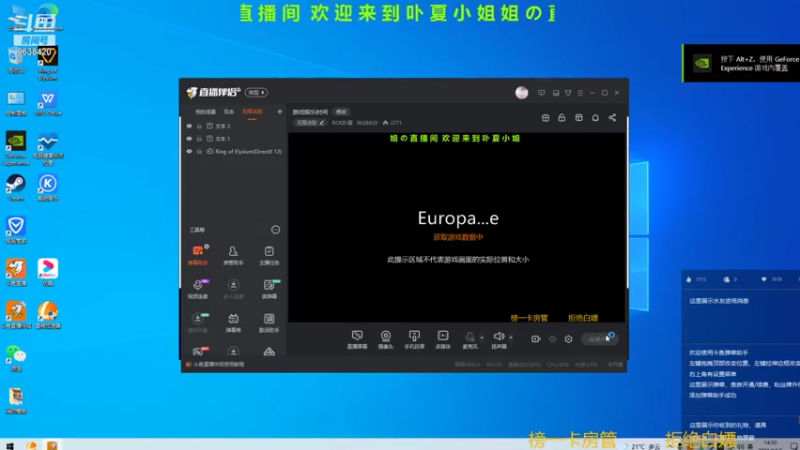Viewport: 800px width, 450px height.
Task: Open the Windows Start menu
Action: coord(10,445)
